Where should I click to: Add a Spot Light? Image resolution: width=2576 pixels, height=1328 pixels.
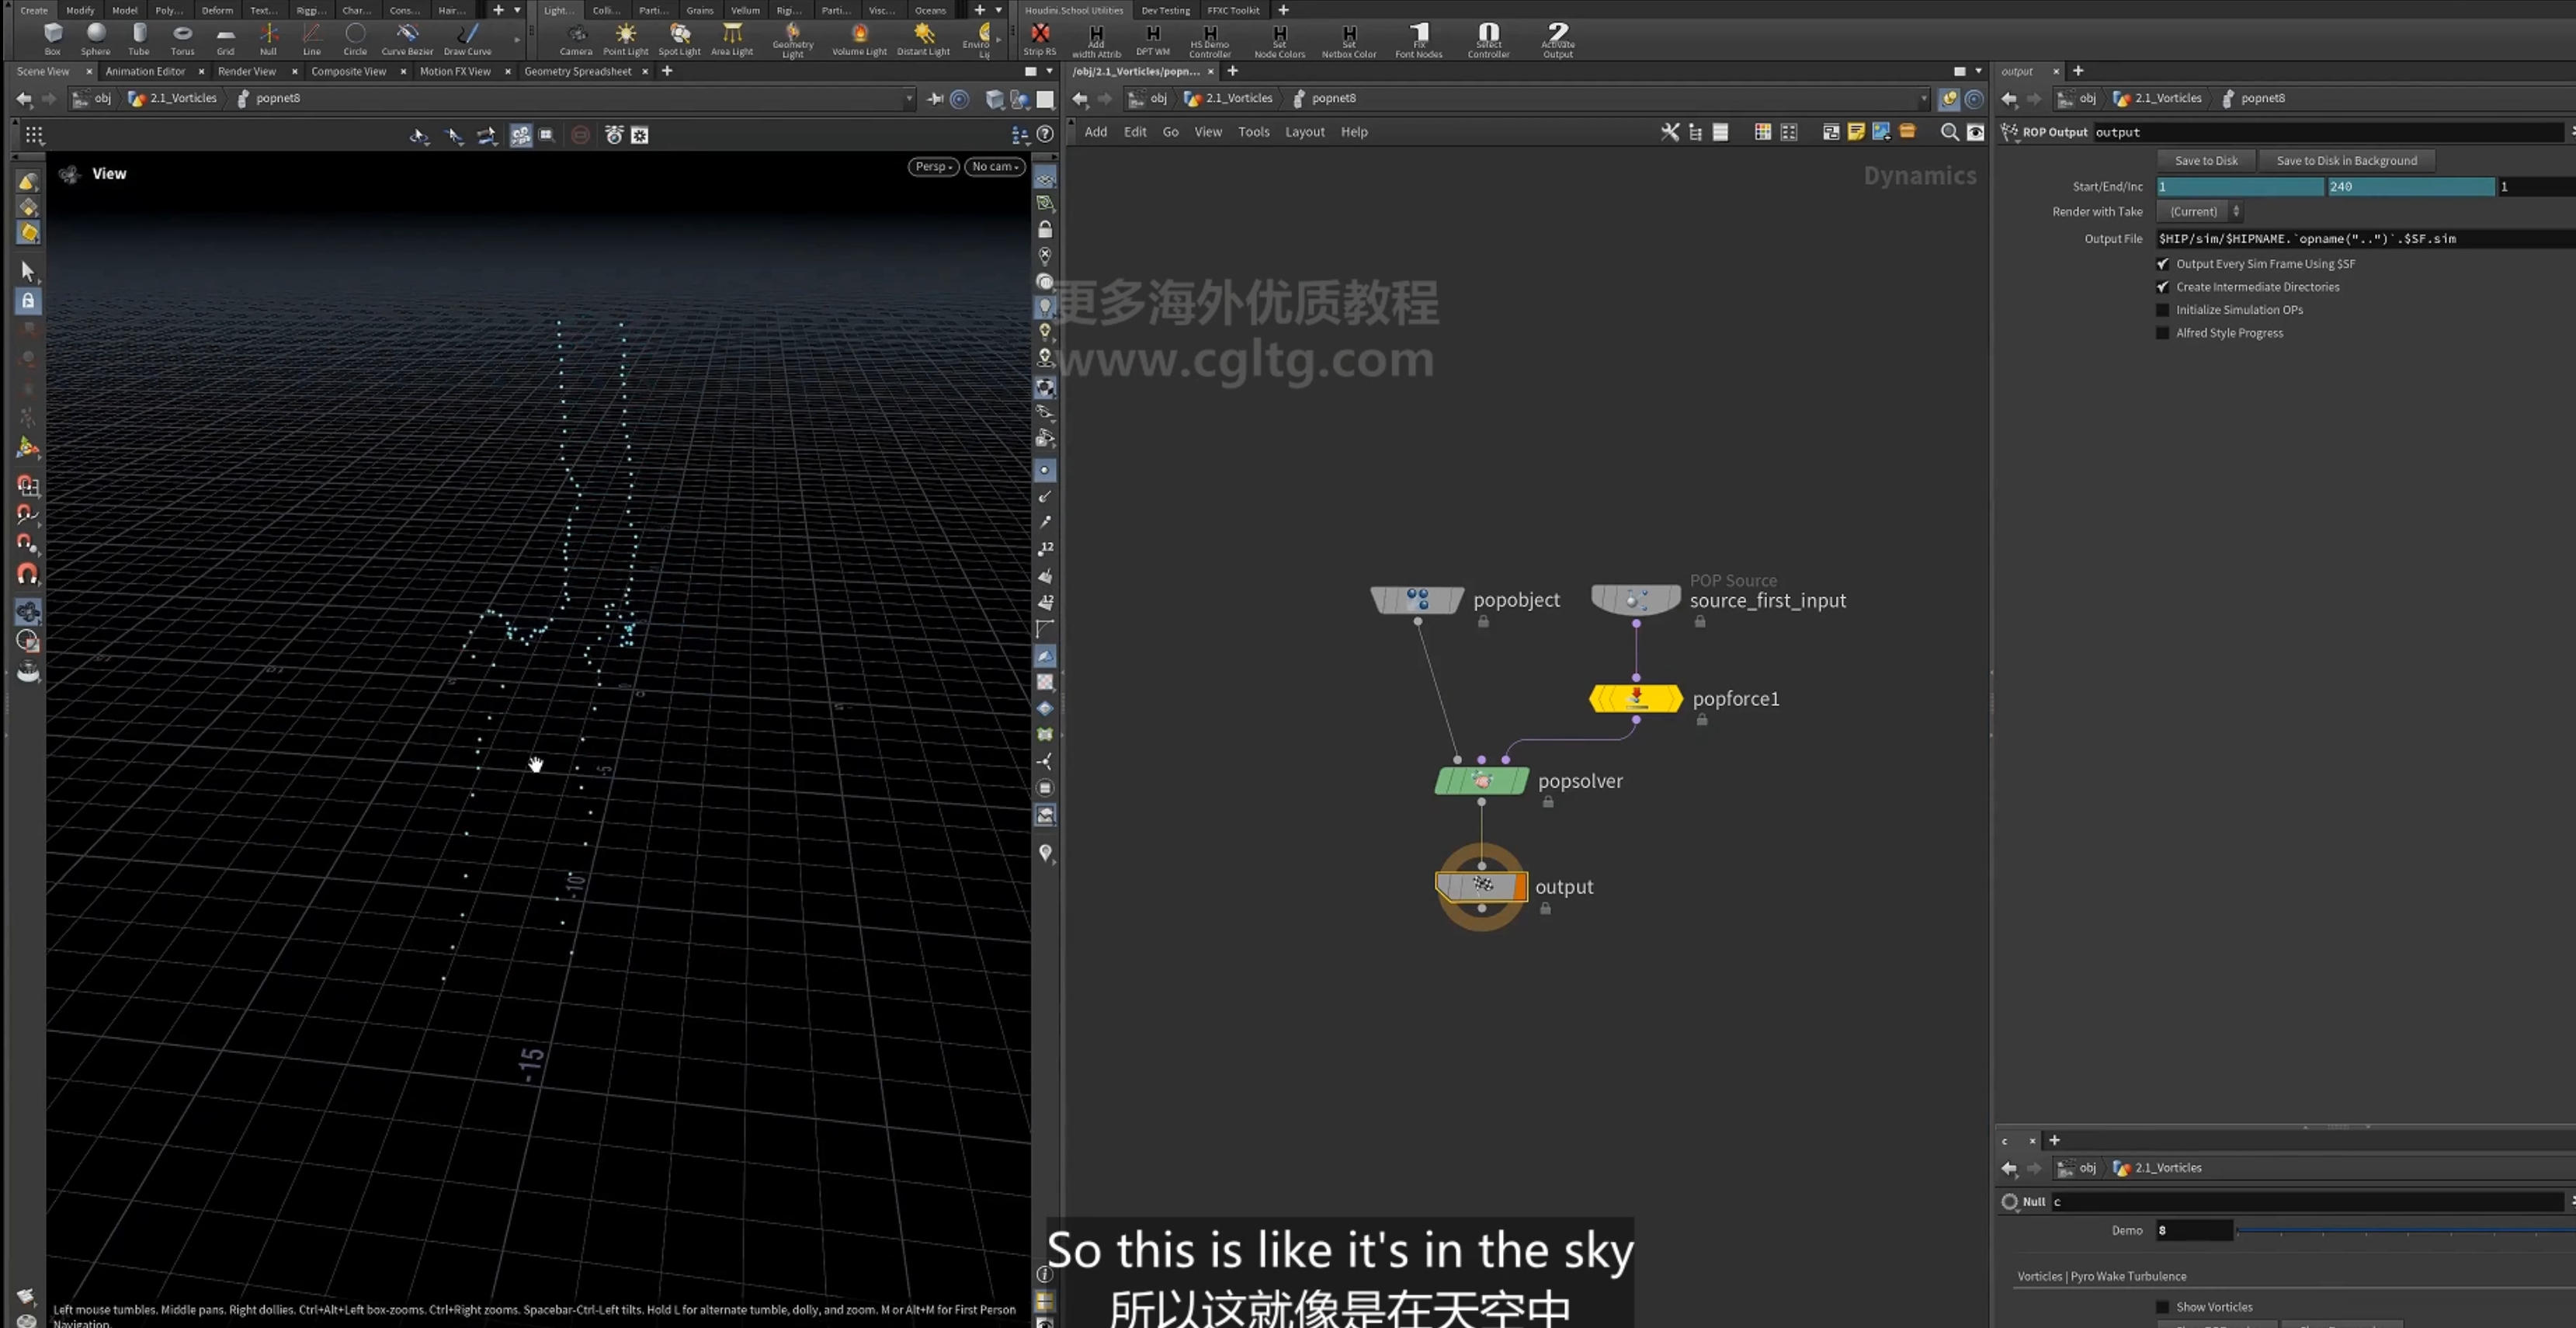click(x=680, y=38)
